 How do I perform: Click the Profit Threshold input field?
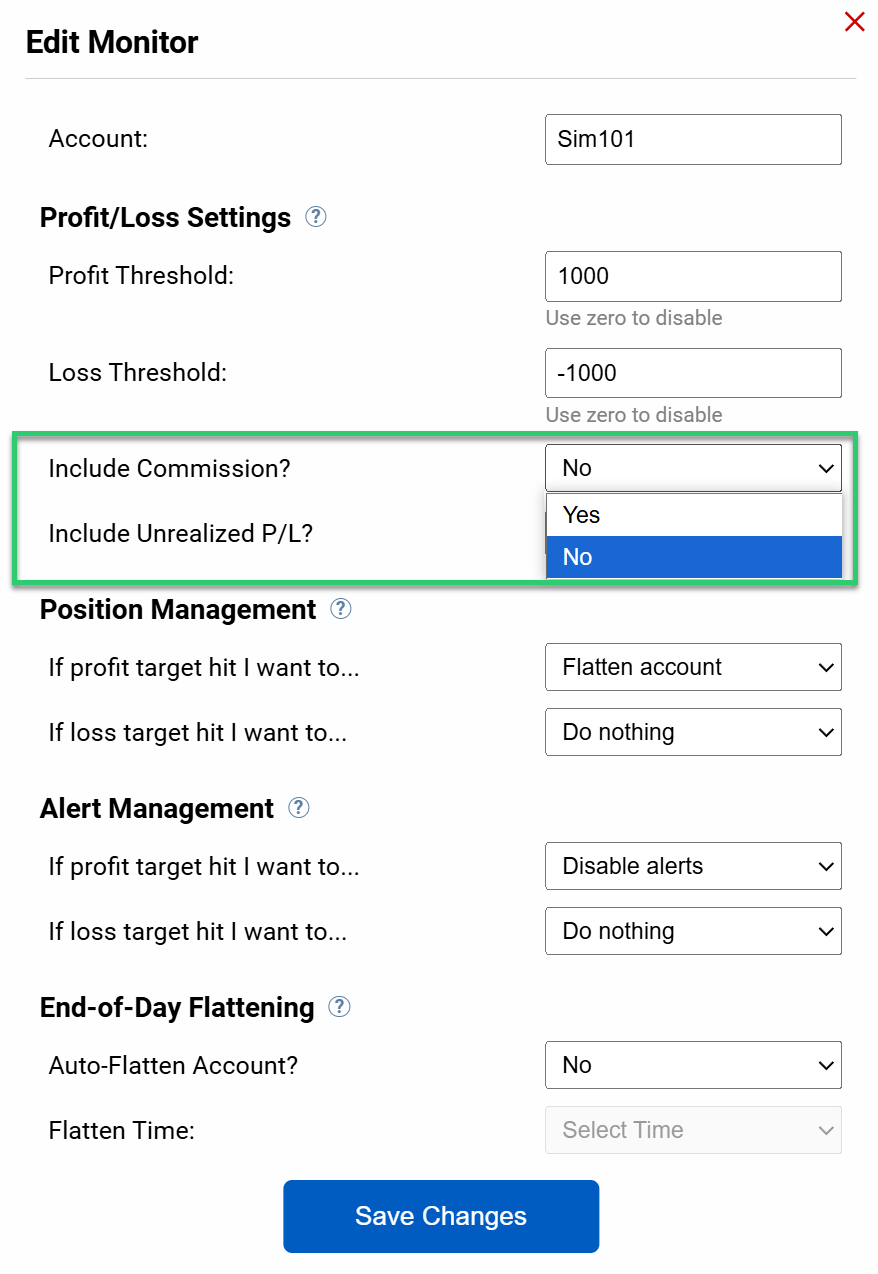[x=693, y=276]
